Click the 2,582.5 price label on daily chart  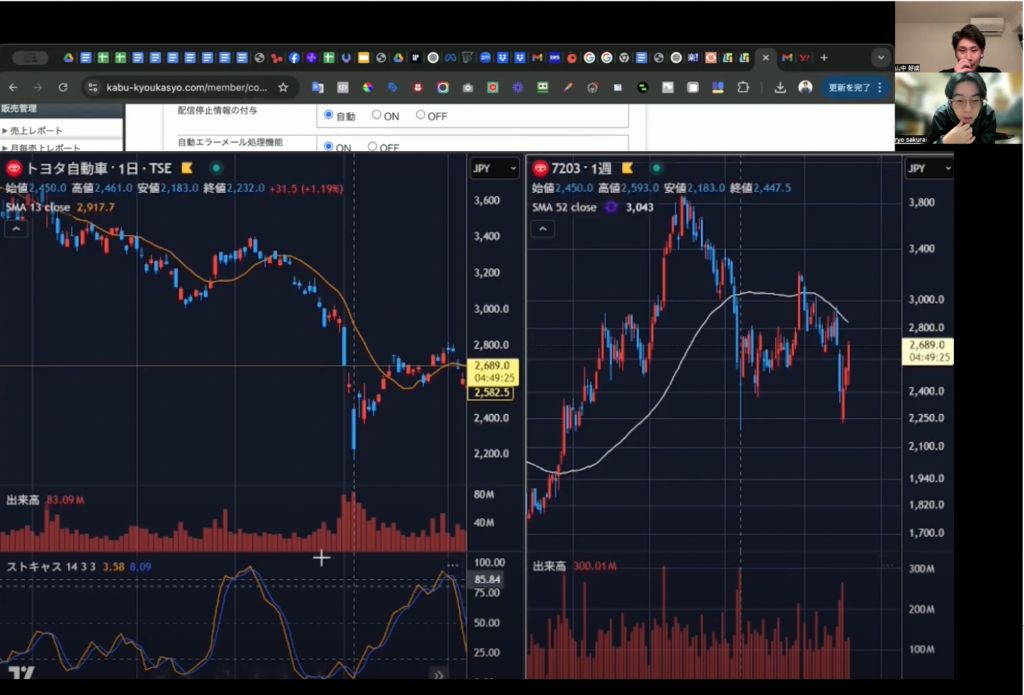point(491,393)
